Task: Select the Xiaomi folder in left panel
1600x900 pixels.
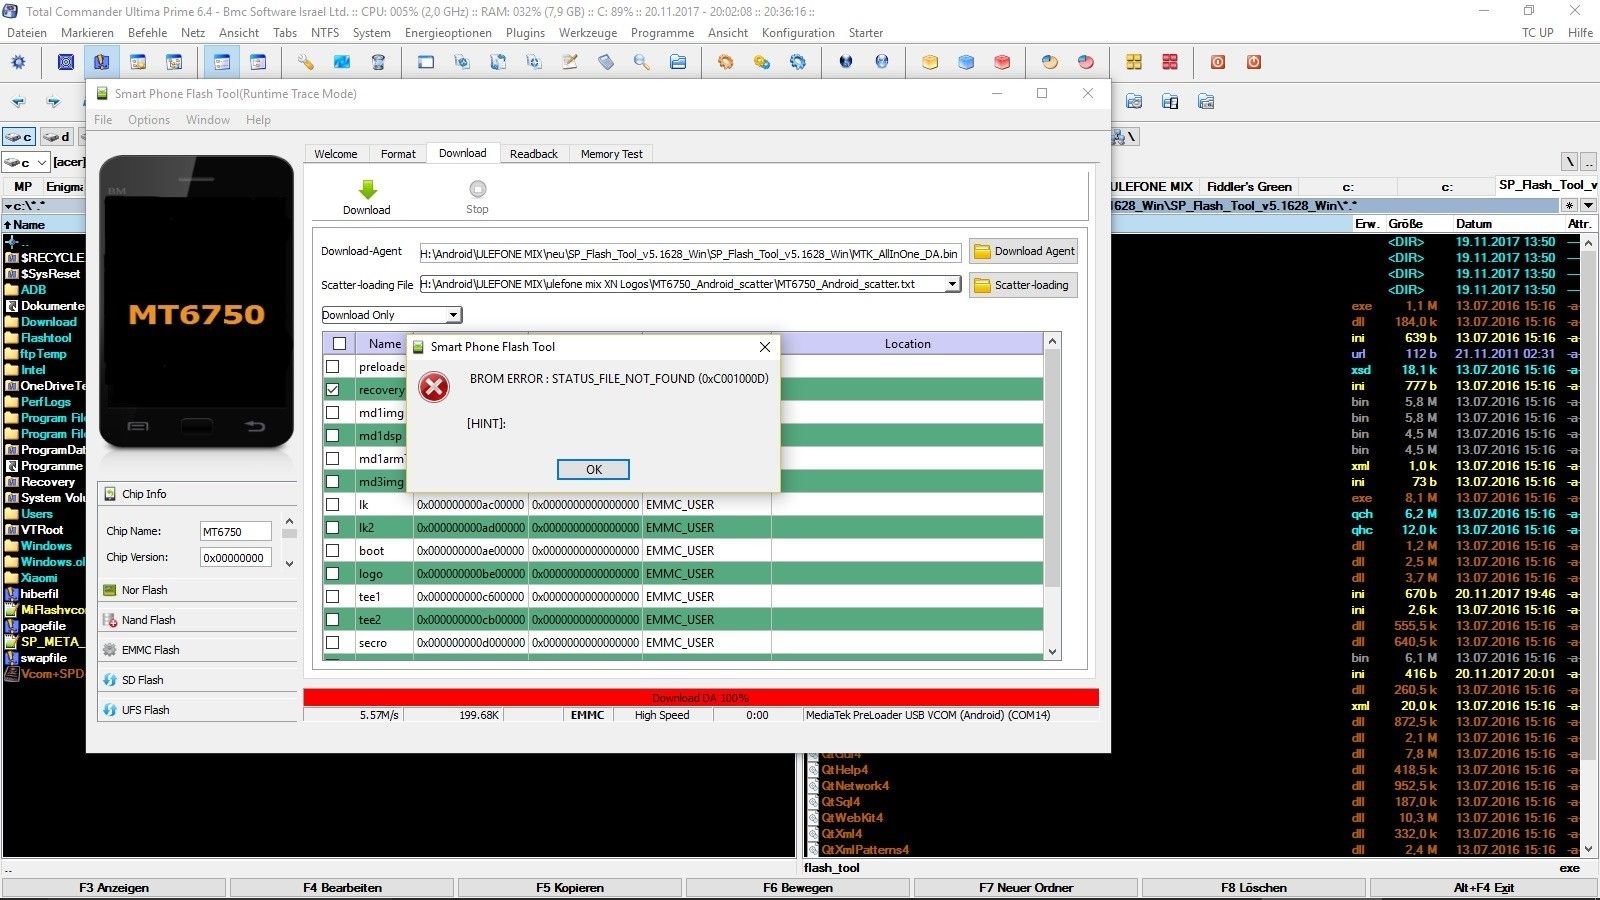Action: pos(39,578)
